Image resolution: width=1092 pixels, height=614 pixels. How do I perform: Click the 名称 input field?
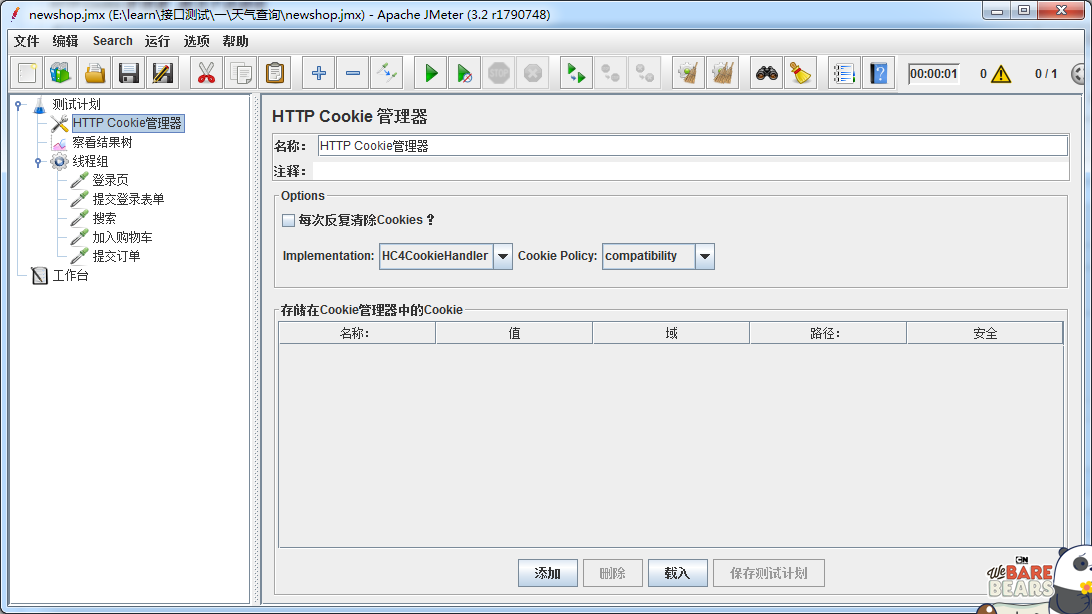pyautogui.click(x=692, y=145)
